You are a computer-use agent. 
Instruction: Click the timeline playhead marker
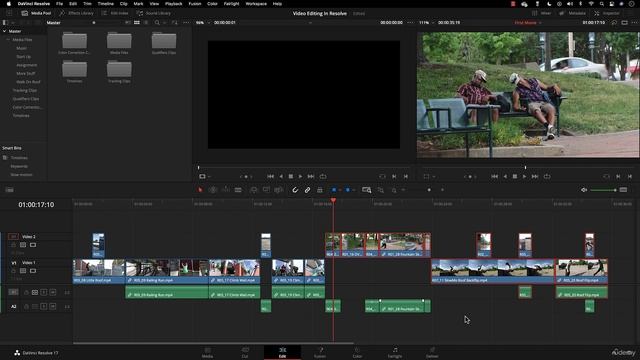pos(333,200)
